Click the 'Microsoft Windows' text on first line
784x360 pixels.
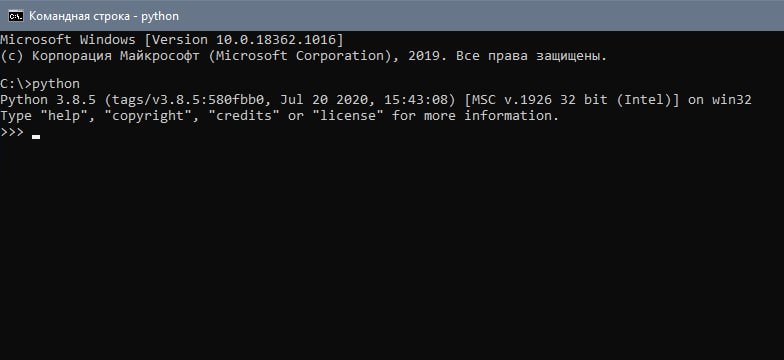pos(68,40)
